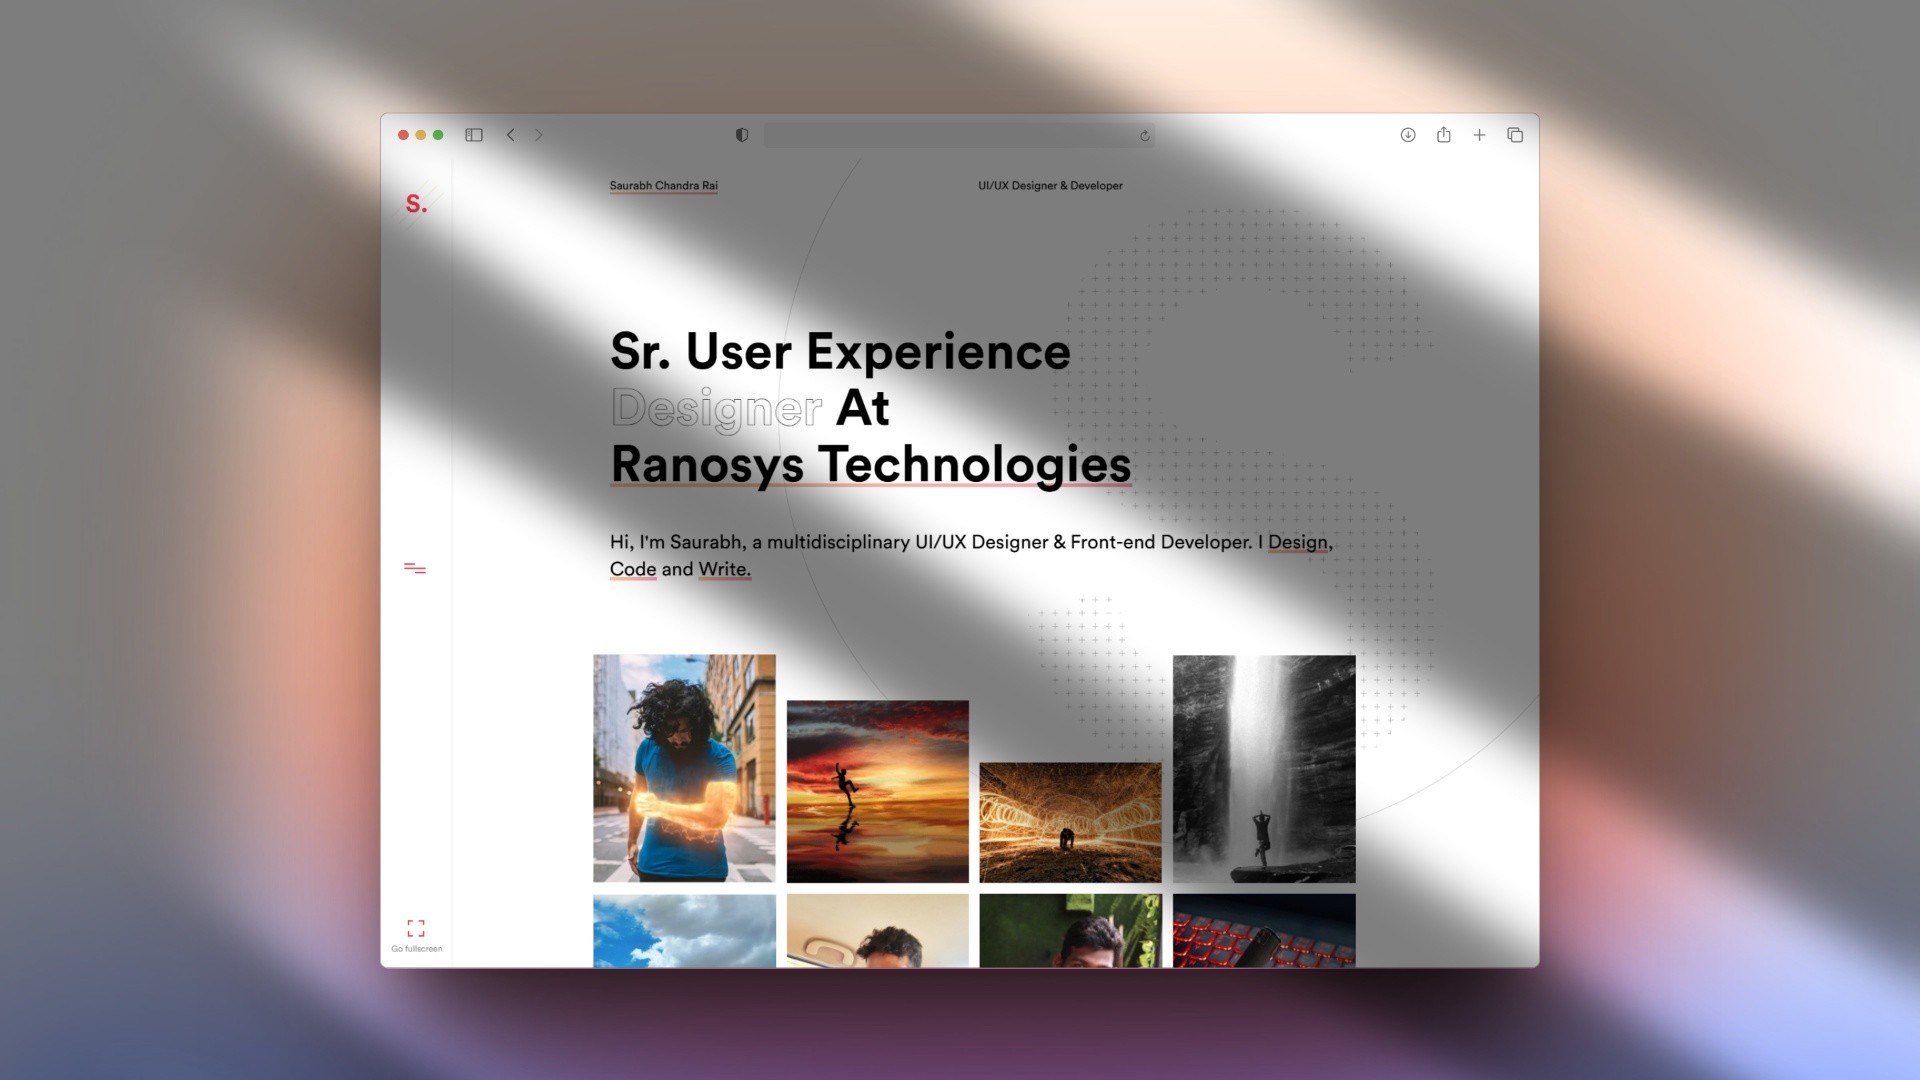Open the Code link
Viewport: 1920px width, 1080px height.
tap(633, 569)
